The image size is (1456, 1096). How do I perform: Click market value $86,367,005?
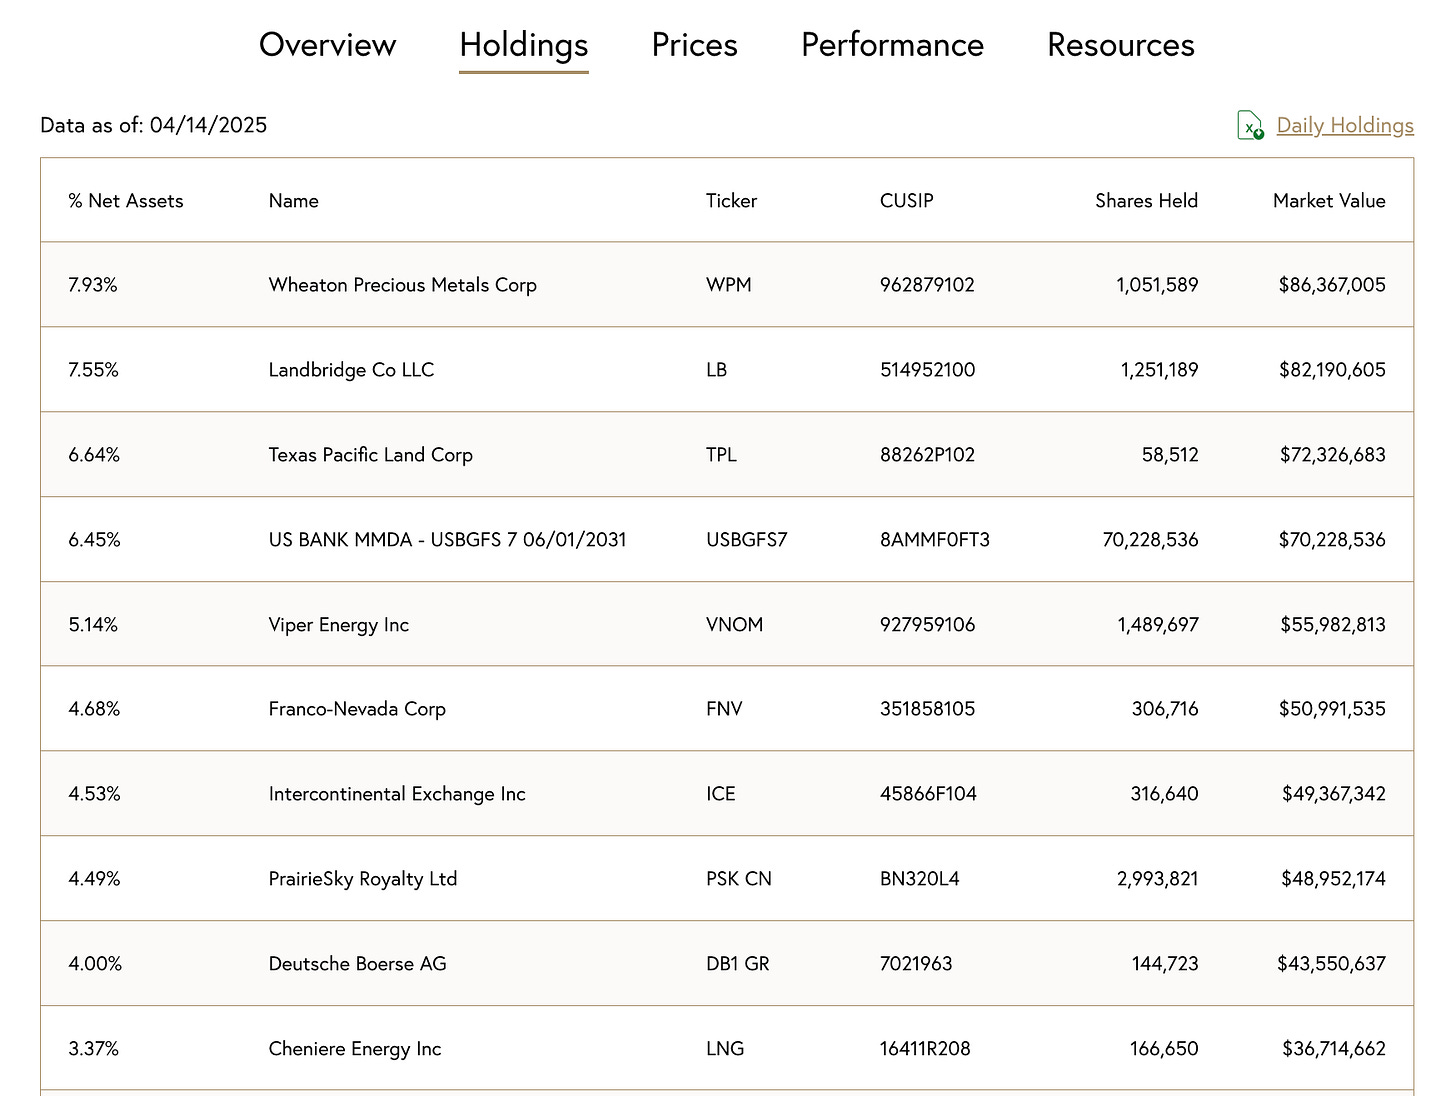tap(1332, 285)
